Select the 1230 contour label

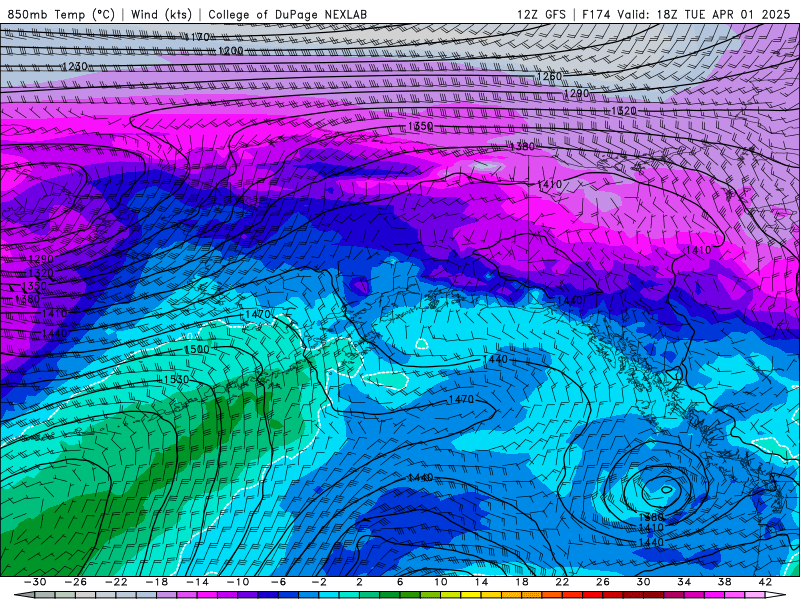point(74,67)
